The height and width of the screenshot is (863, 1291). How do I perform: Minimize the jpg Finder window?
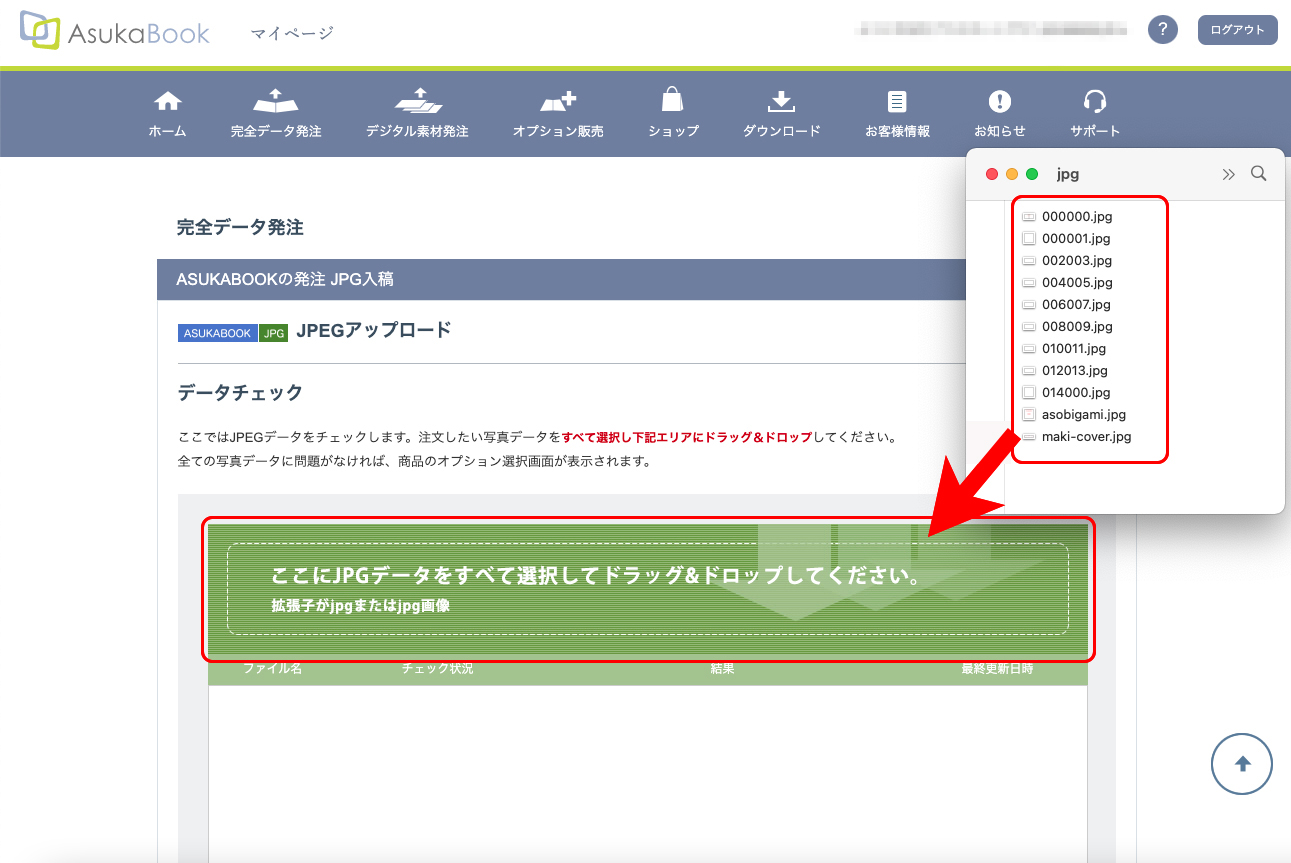point(1012,174)
